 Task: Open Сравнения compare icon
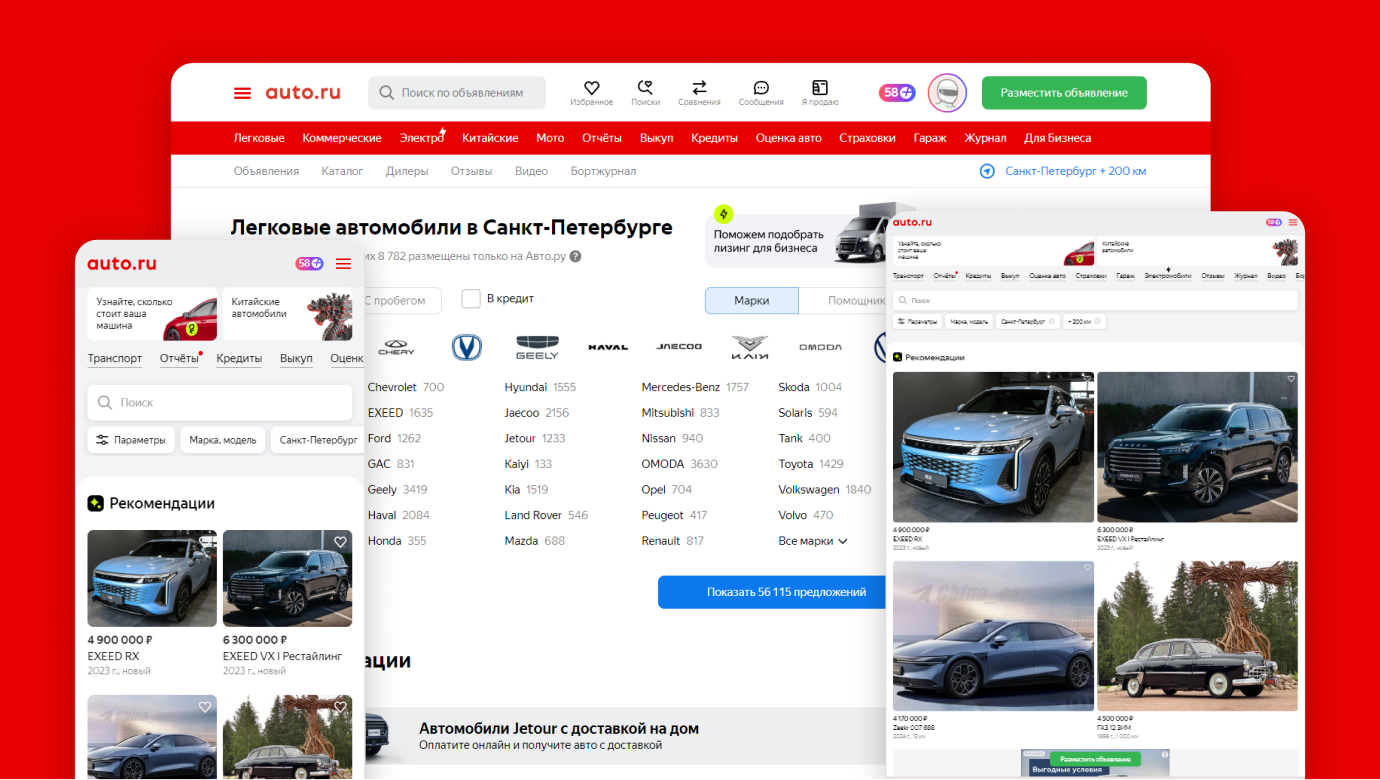point(699,88)
